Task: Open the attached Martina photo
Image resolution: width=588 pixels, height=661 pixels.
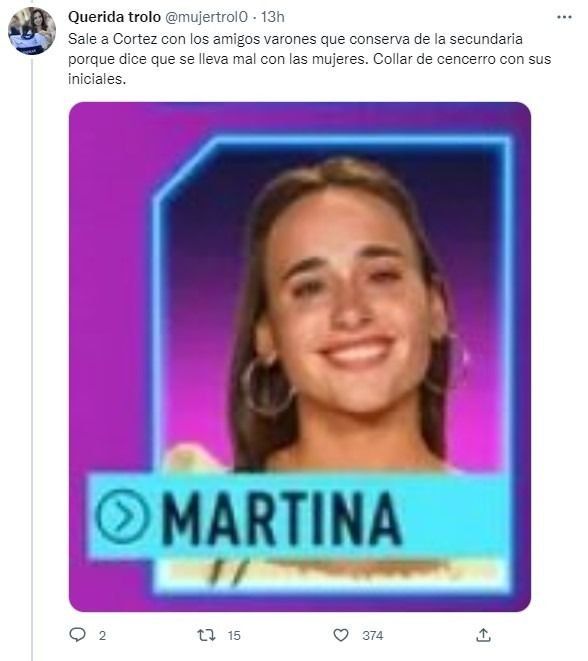Action: coord(300,357)
